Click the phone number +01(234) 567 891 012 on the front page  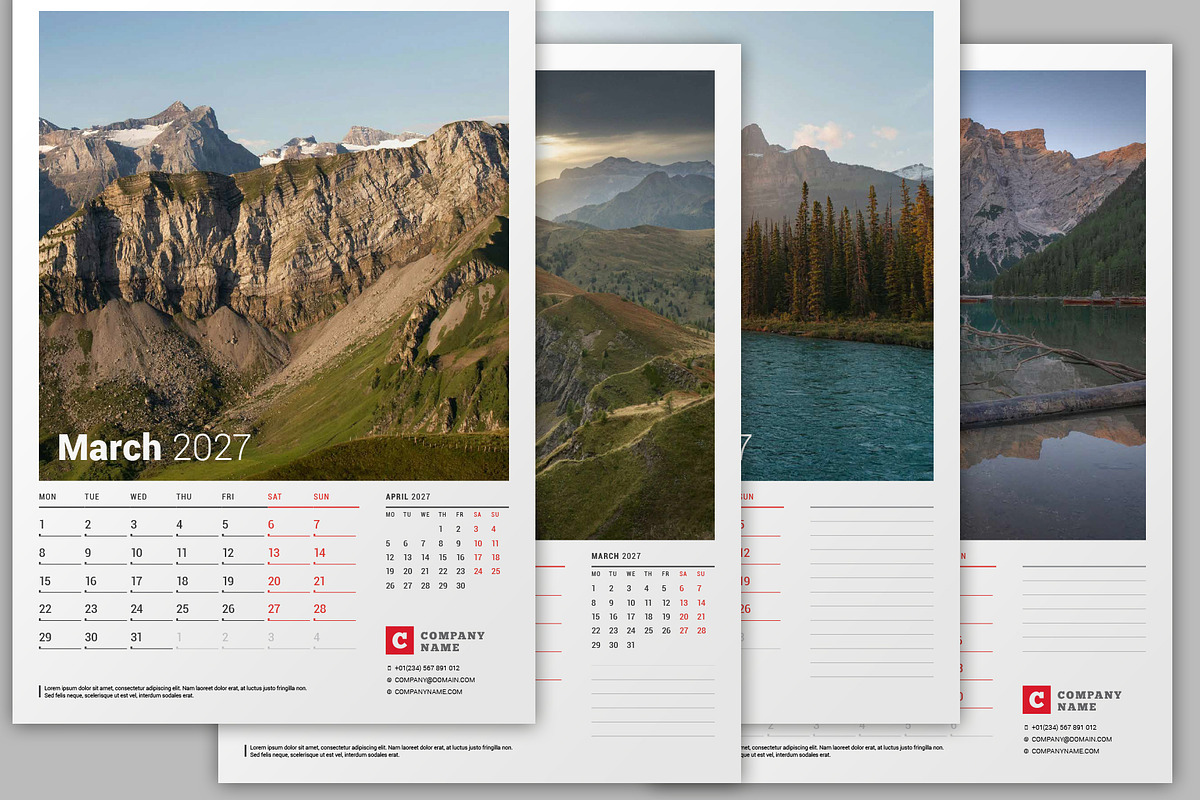[427, 668]
